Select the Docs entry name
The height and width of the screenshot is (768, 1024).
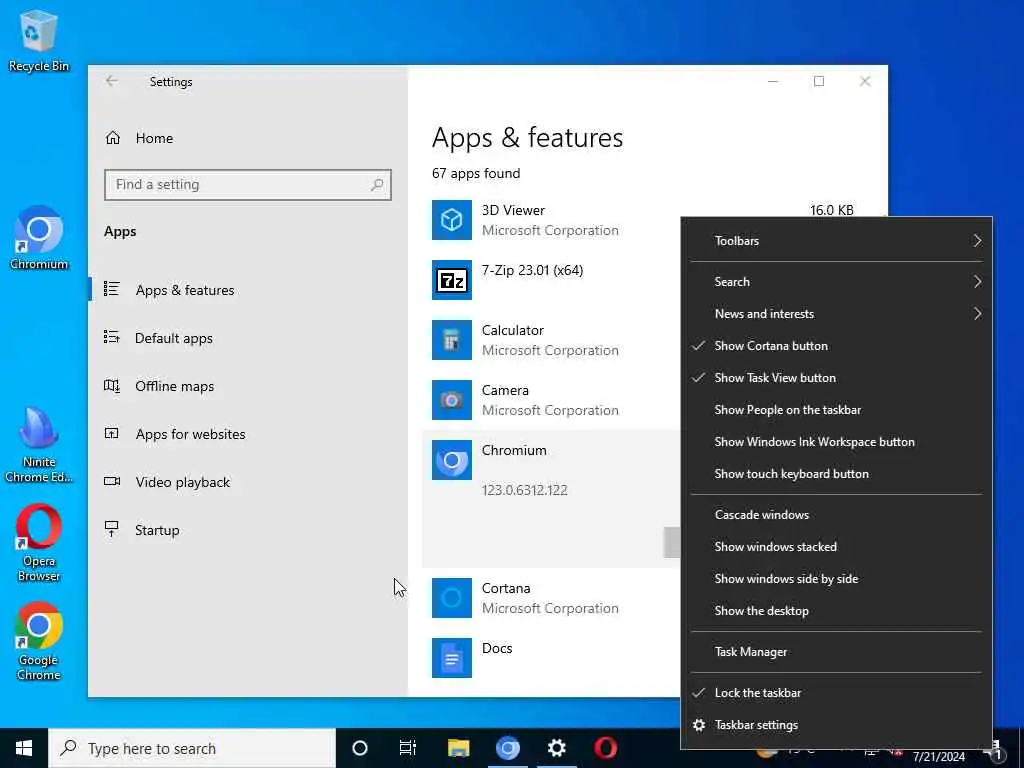(497, 648)
